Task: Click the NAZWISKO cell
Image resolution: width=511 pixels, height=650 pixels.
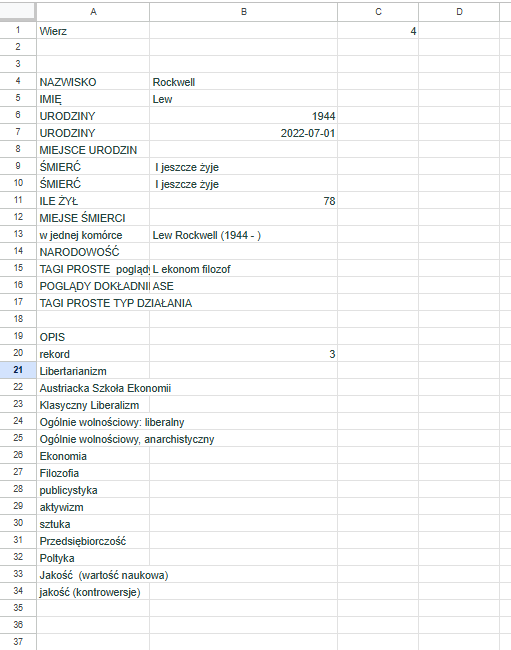Action: (x=93, y=82)
